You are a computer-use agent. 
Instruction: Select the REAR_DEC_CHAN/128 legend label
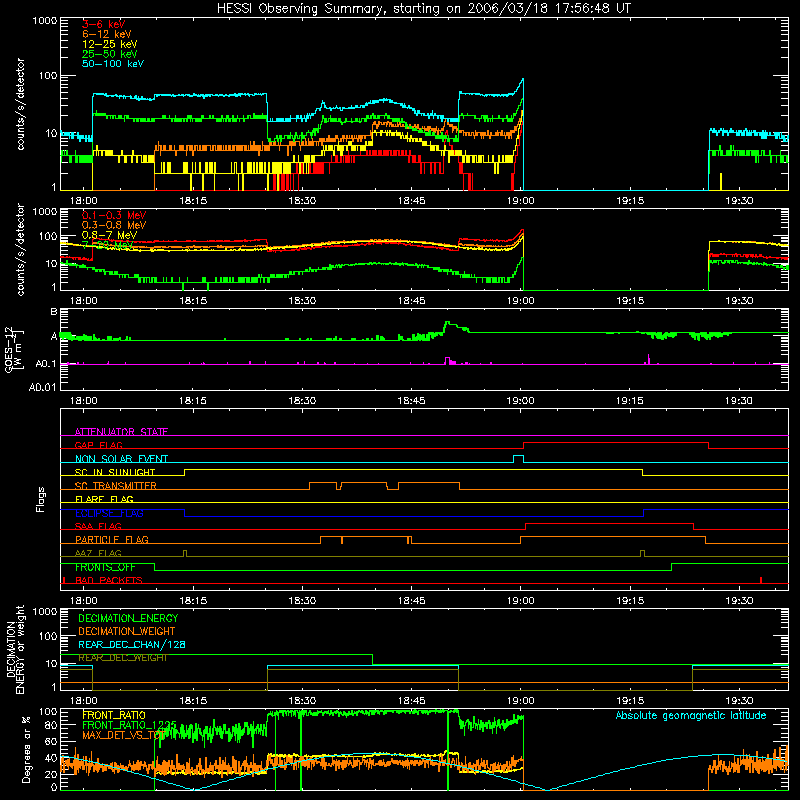click(132, 645)
